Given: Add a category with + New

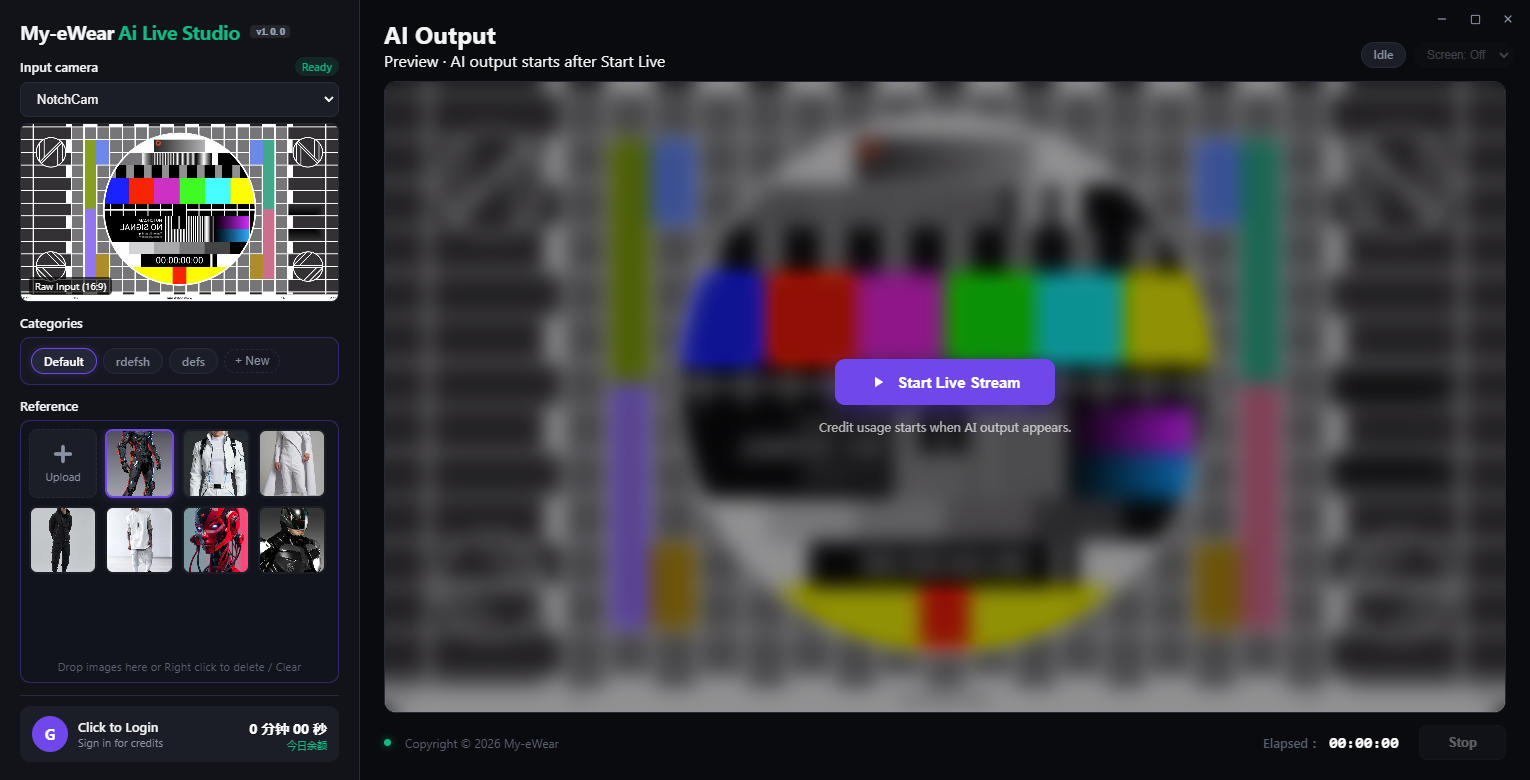Looking at the screenshot, I should tap(252, 361).
